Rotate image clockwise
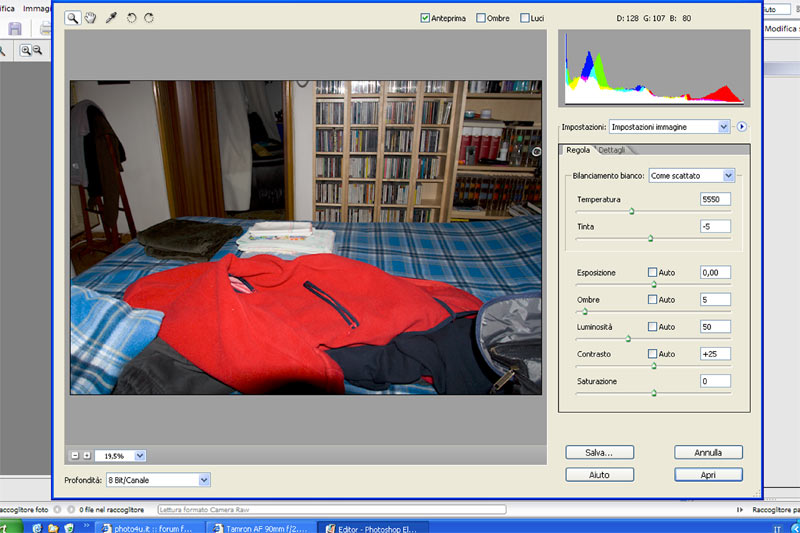Image resolution: width=800 pixels, height=533 pixels. click(x=149, y=18)
